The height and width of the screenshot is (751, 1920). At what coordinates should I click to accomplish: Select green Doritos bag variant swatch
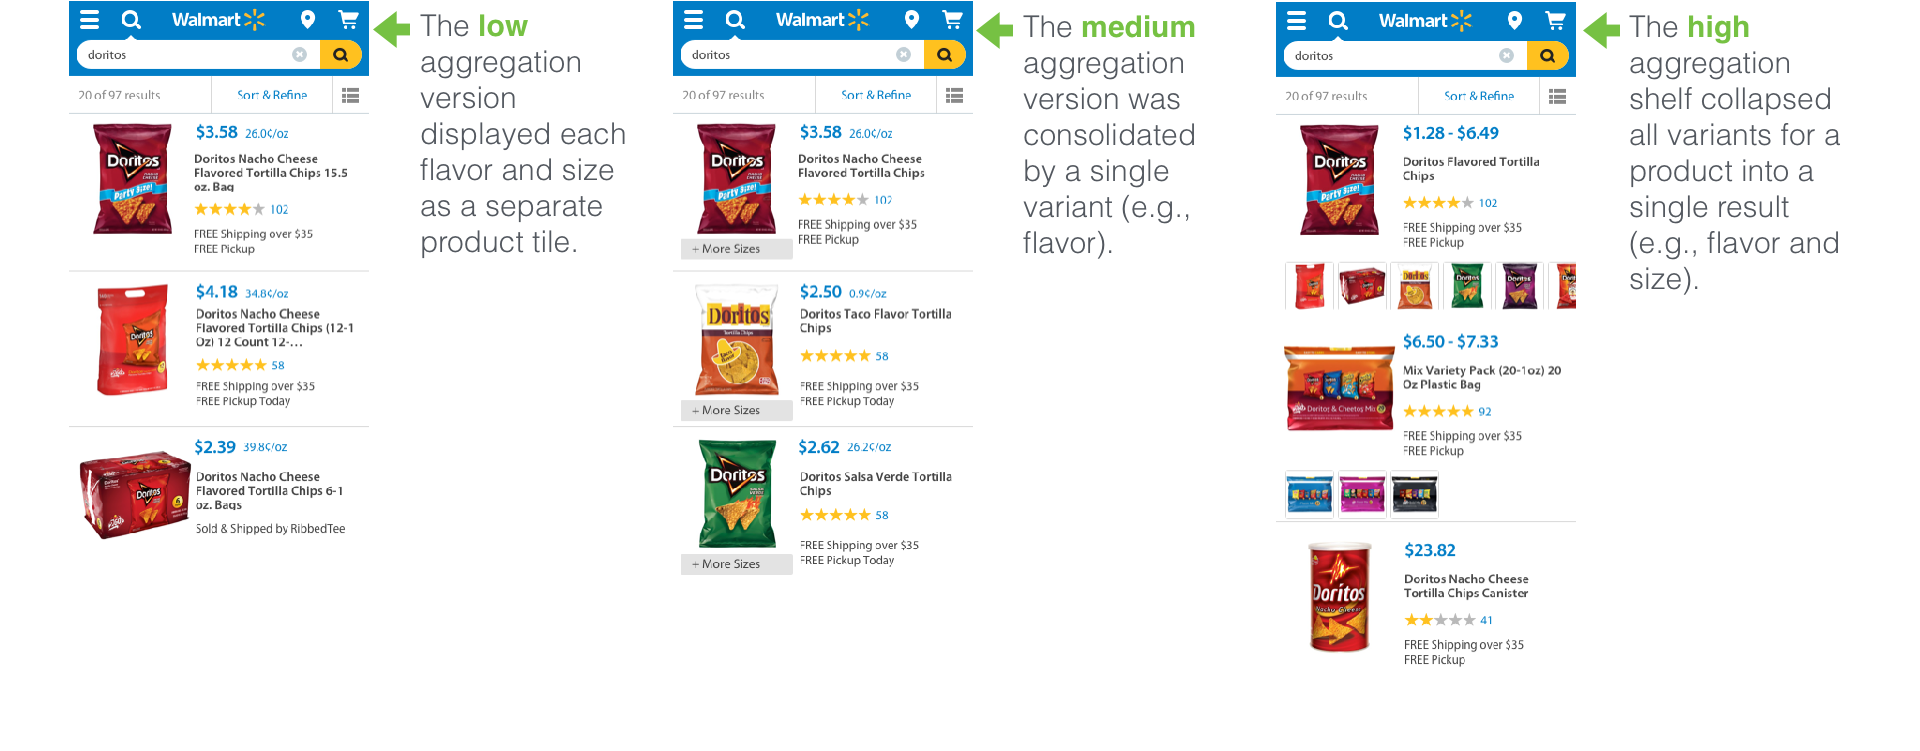(1467, 286)
